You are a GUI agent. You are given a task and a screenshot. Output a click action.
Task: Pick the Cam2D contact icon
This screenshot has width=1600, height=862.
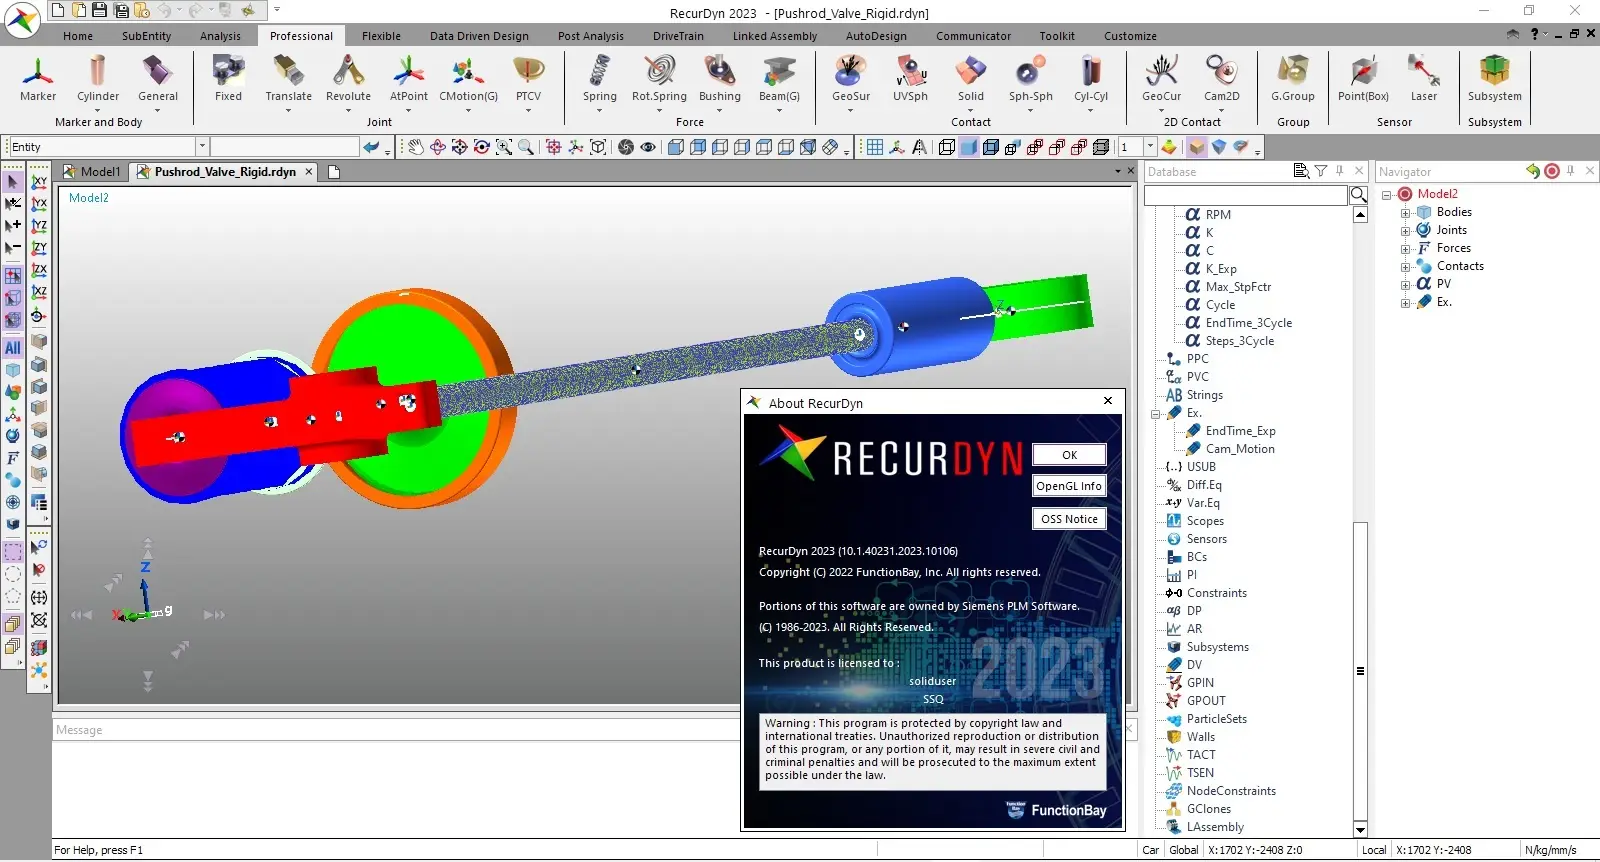pos(1221,78)
